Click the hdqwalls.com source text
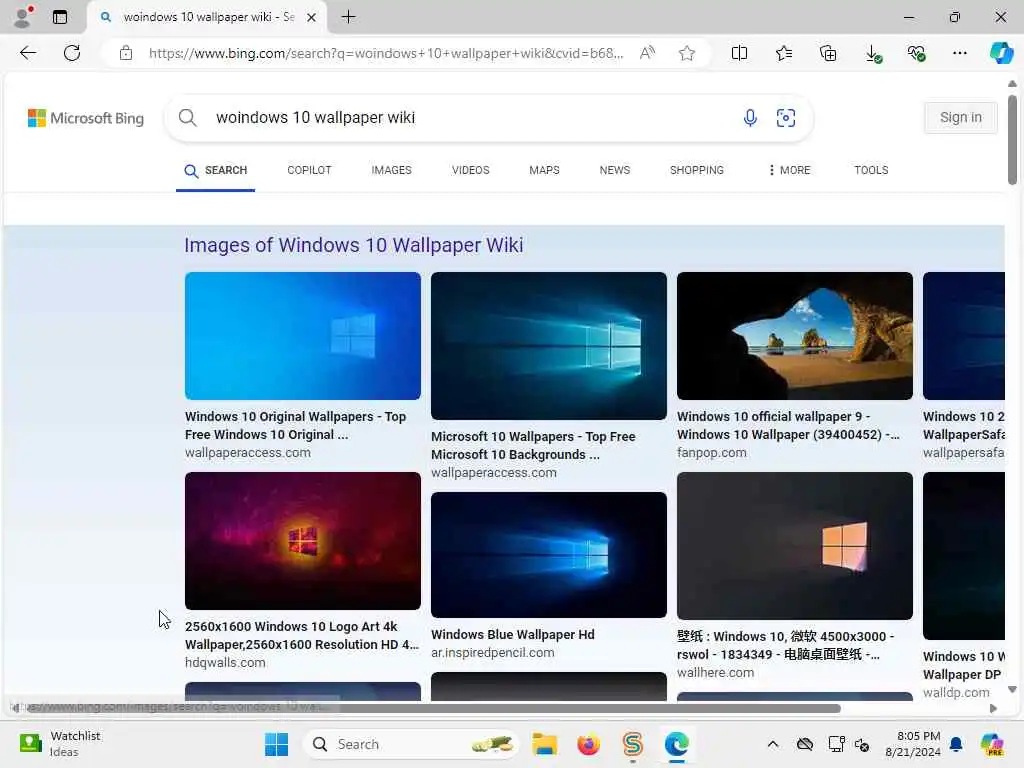 tap(225, 662)
